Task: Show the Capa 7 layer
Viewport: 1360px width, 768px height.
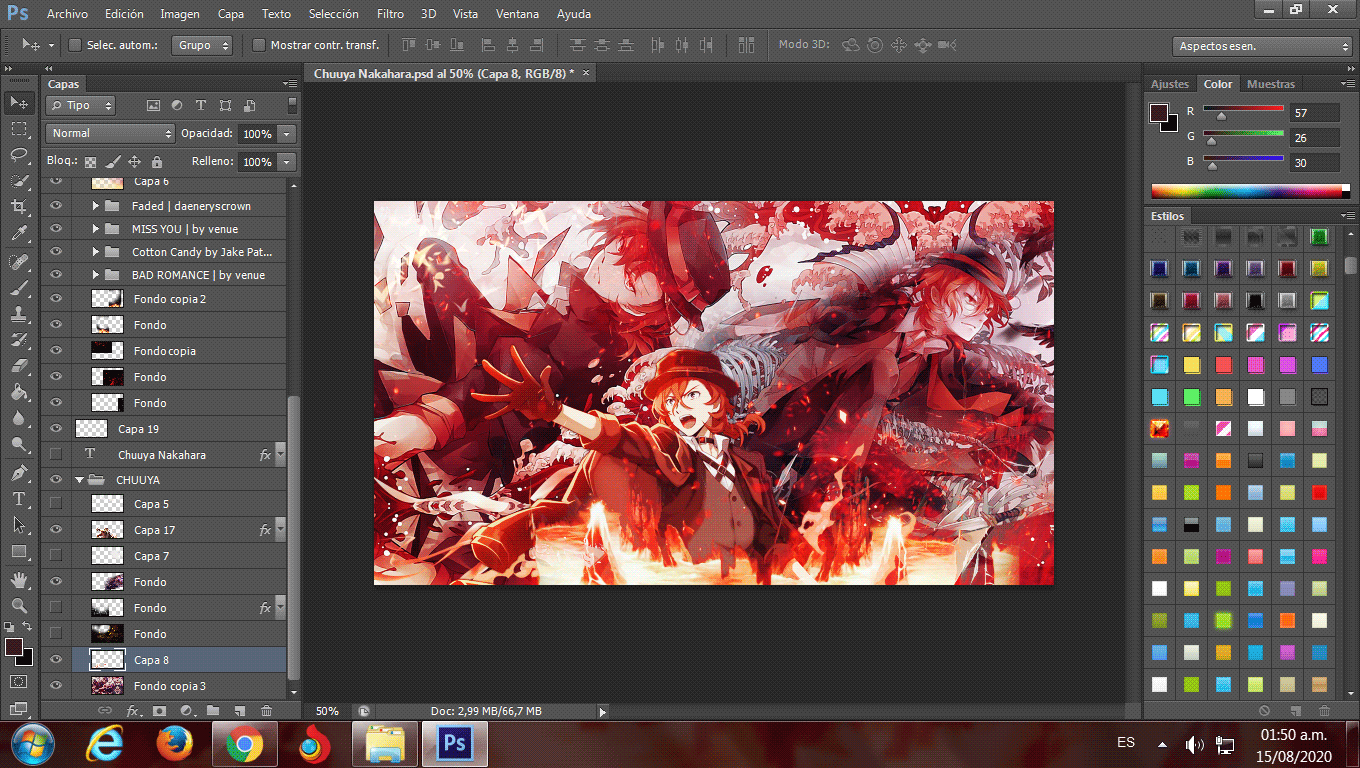Action: 56,556
